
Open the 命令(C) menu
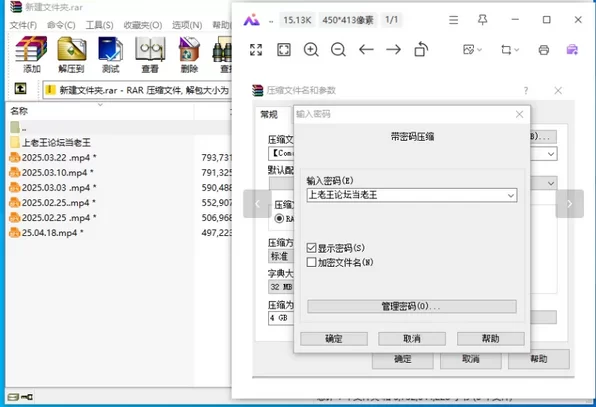coord(61,25)
